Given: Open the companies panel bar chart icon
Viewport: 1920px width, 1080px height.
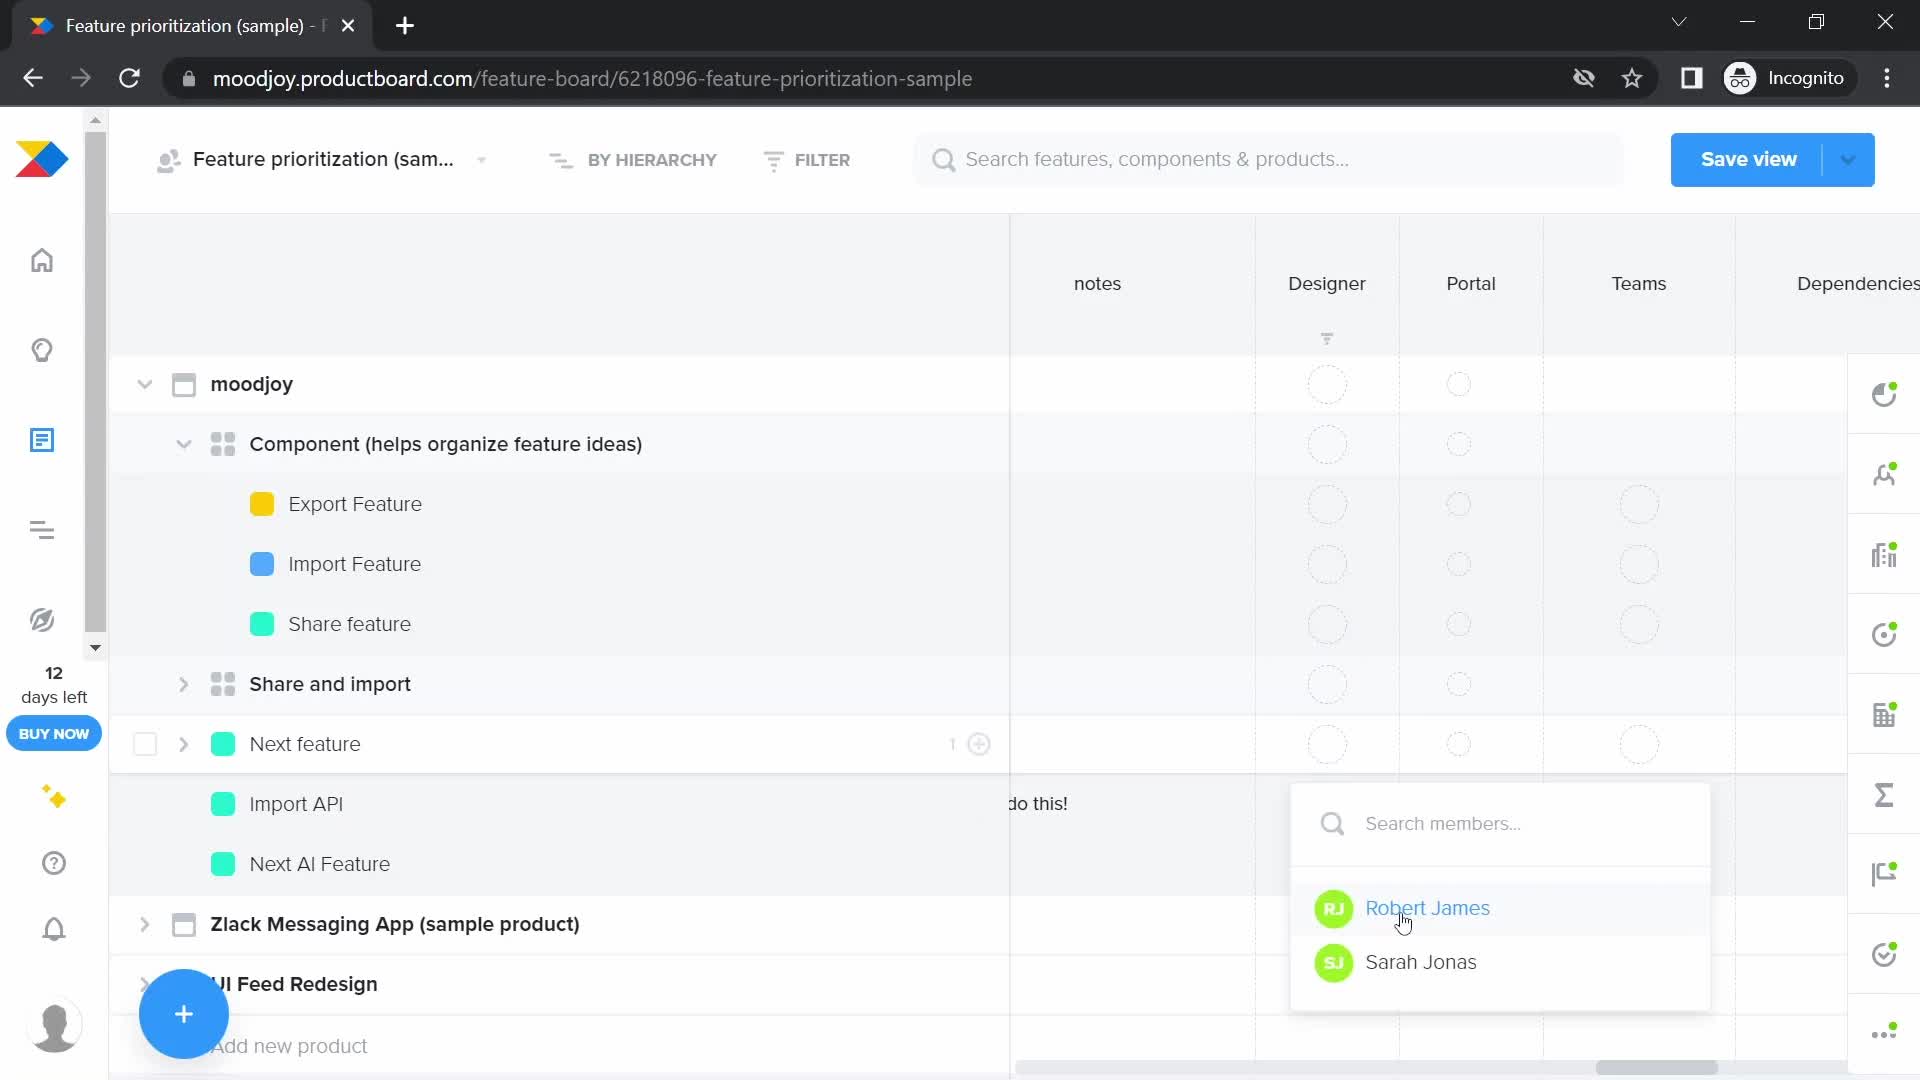Looking at the screenshot, I should tap(1884, 554).
